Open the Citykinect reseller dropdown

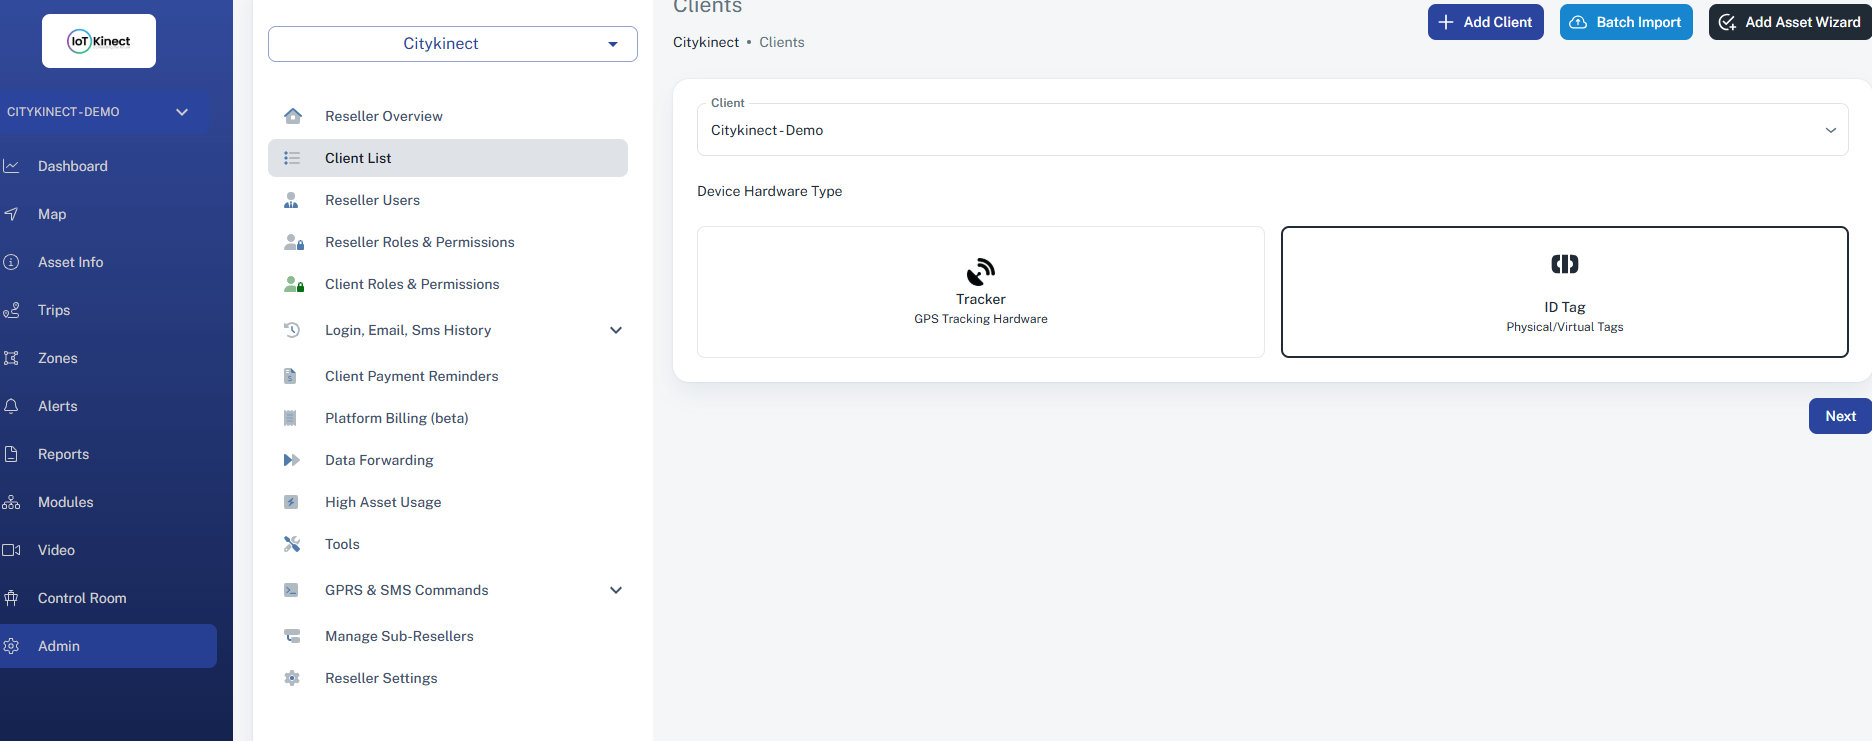tap(452, 44)
